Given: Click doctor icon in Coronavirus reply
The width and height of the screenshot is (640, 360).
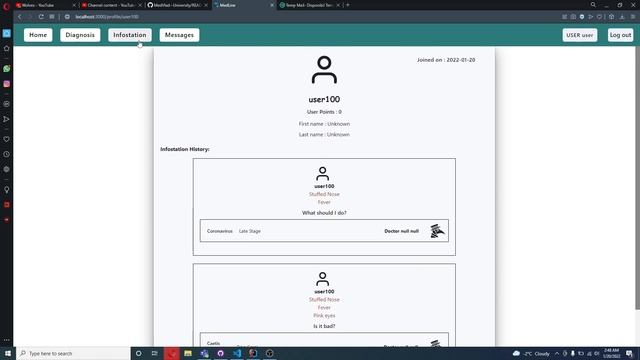Looking at the screenshot, I should click(437, 231).
